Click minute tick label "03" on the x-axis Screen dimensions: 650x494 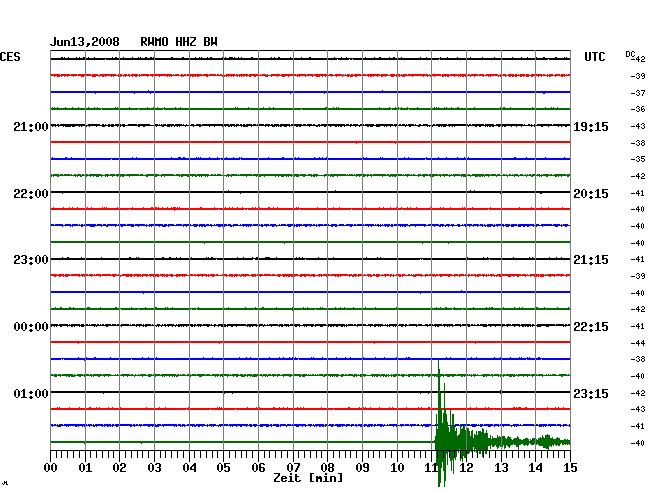click(x=154, y=467)
